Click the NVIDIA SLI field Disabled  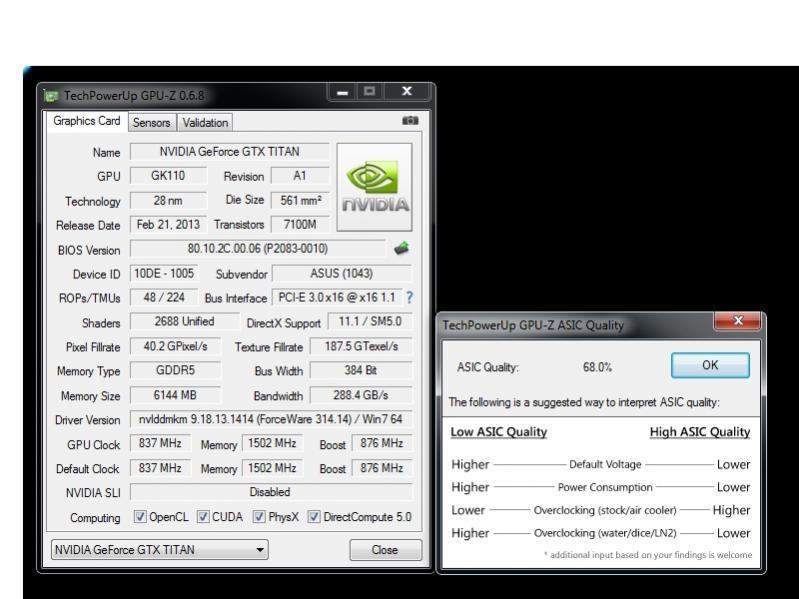[x=271, y=492]
